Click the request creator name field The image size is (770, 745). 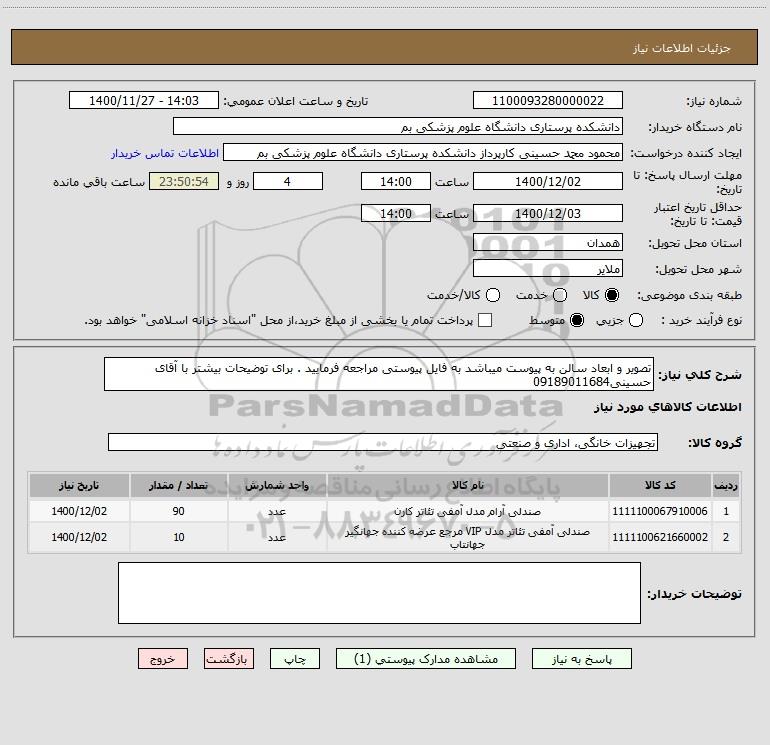click(423, 152)
